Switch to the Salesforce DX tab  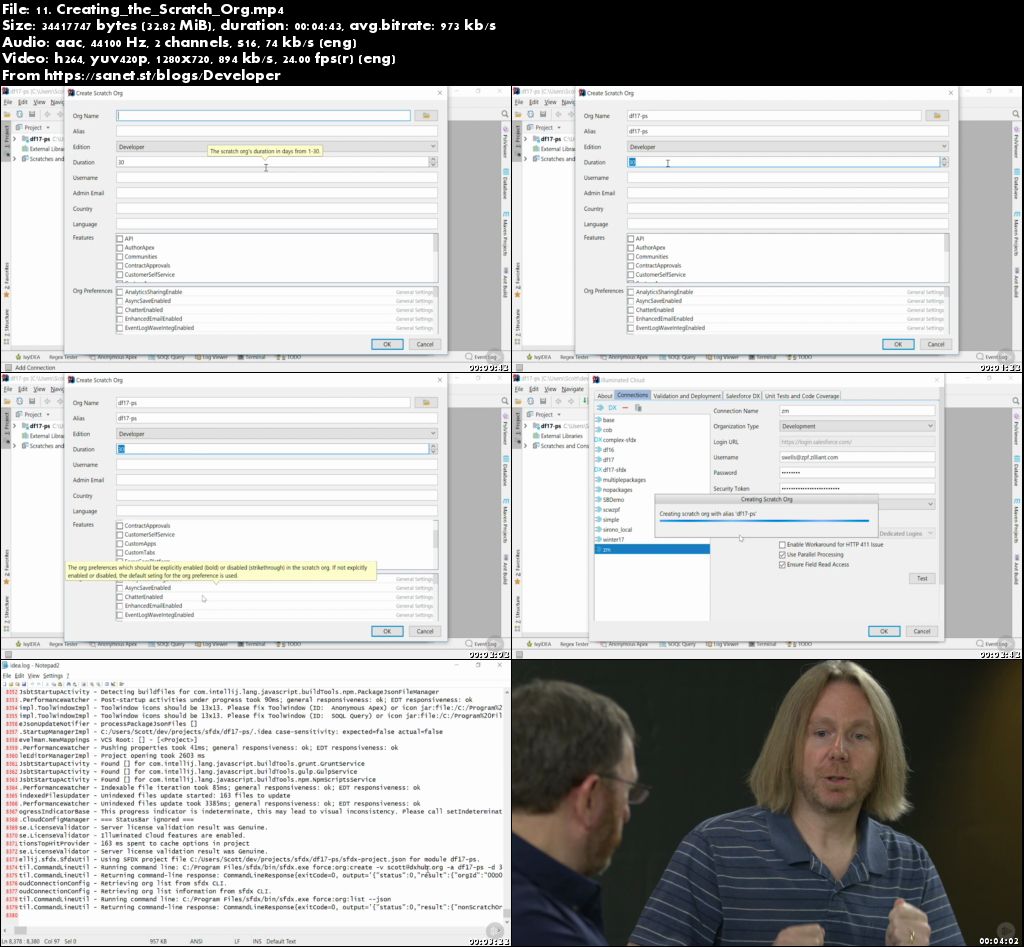743,396
